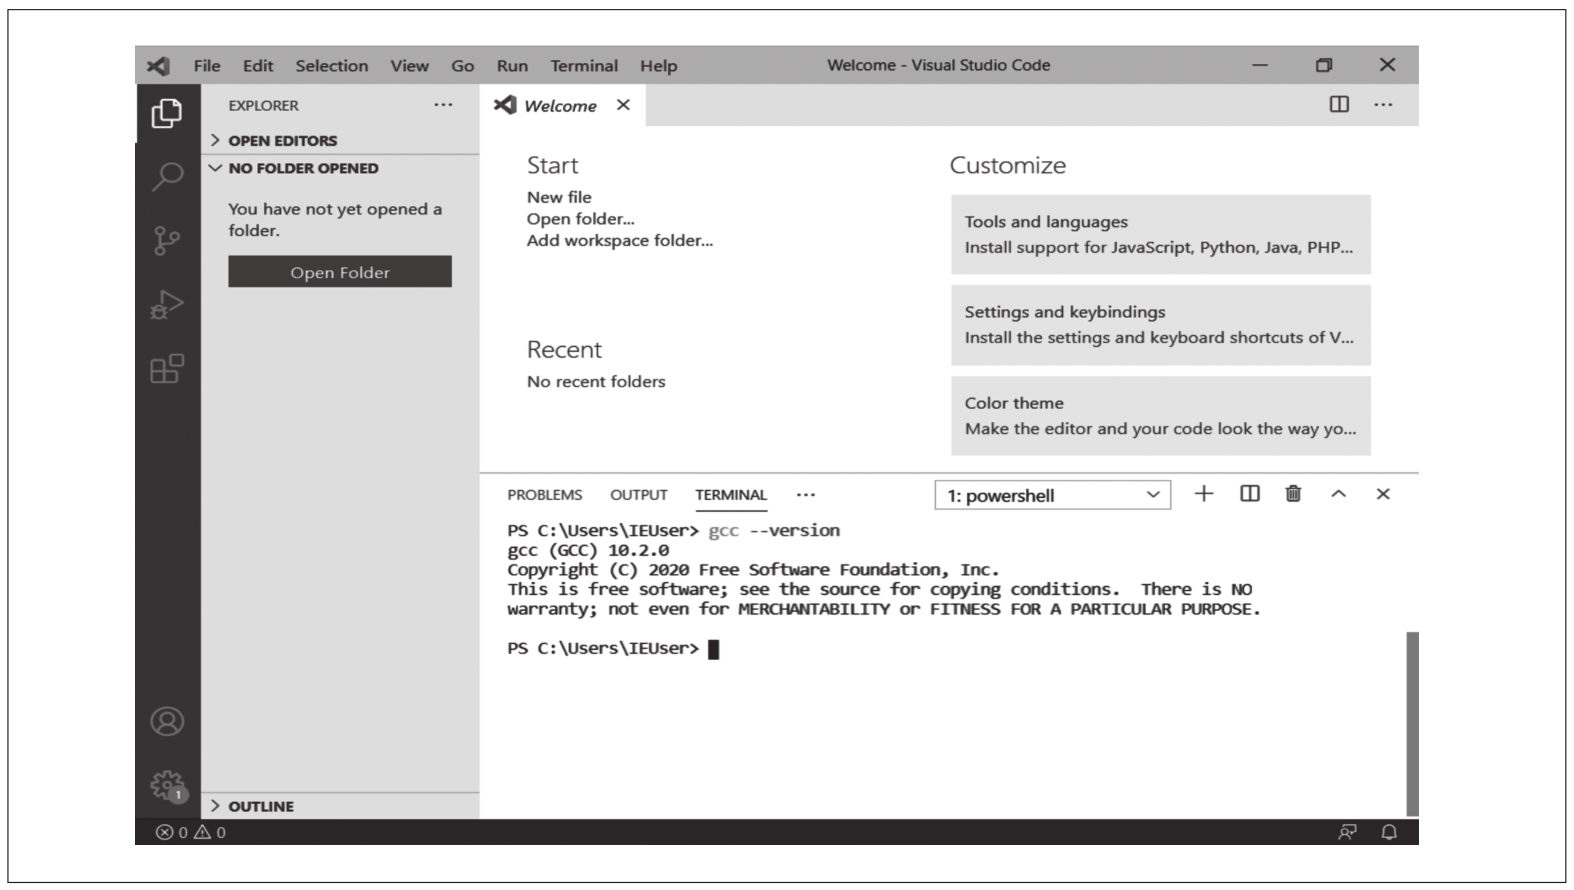Open the Extensions view icon
The height and width of the screenshot is (890, 1574).
(x=167, y=368)
